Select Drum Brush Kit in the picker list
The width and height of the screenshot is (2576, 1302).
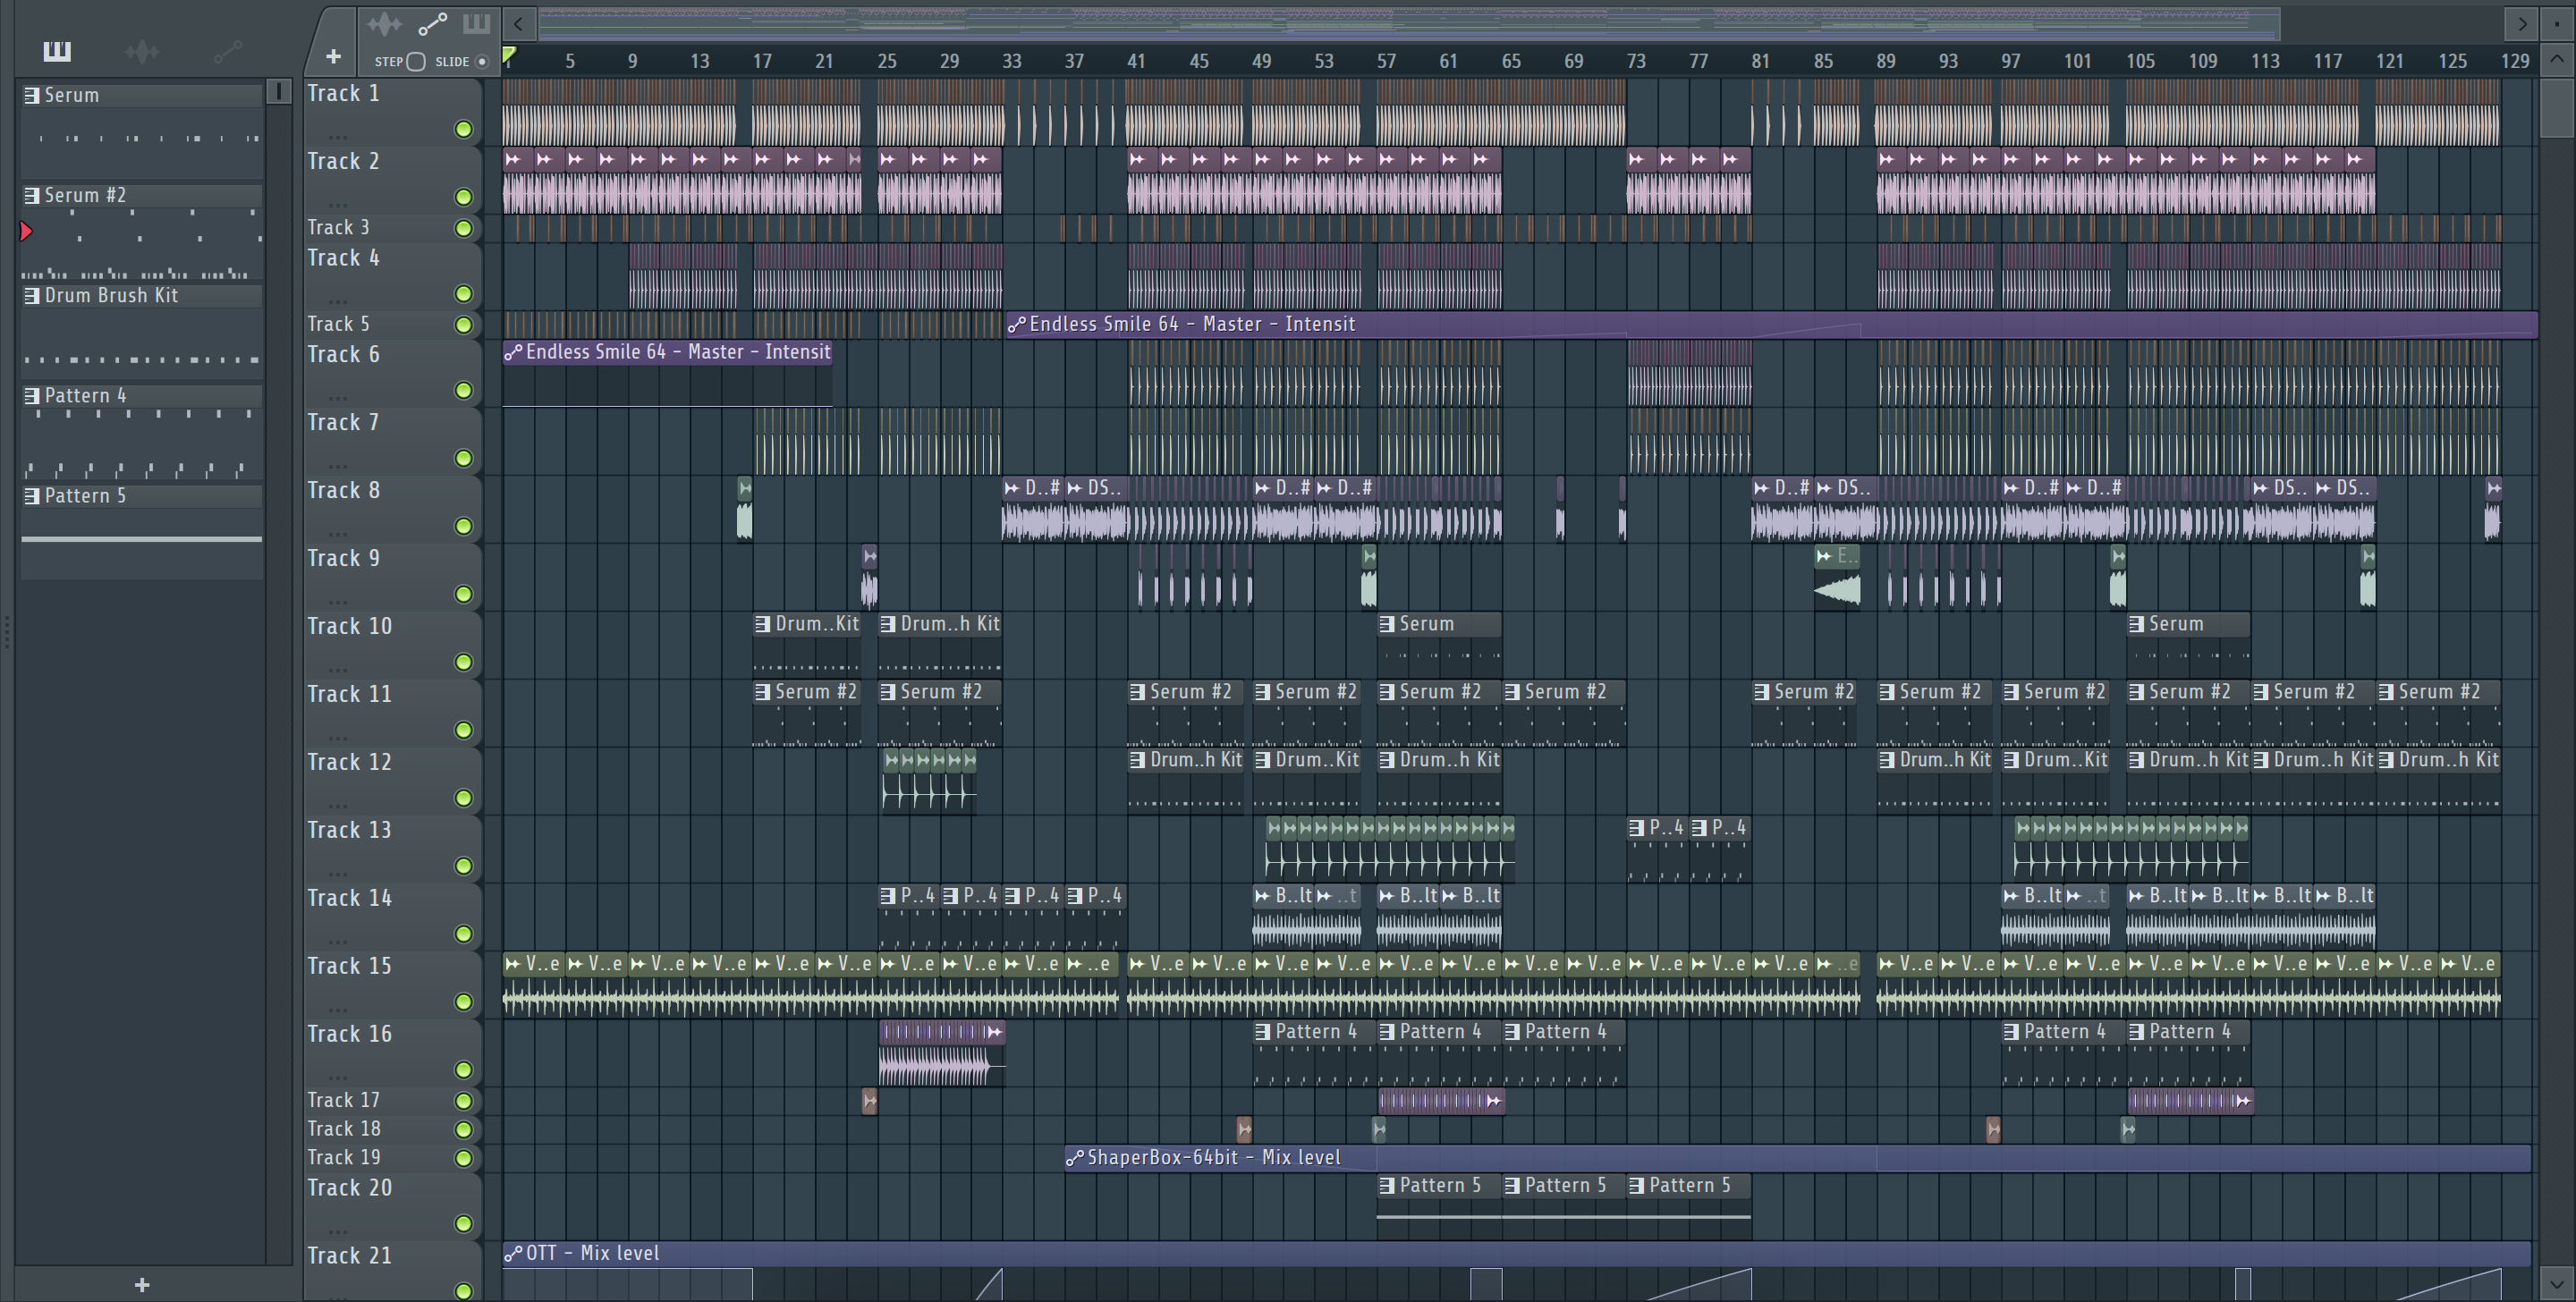(143, 295)
